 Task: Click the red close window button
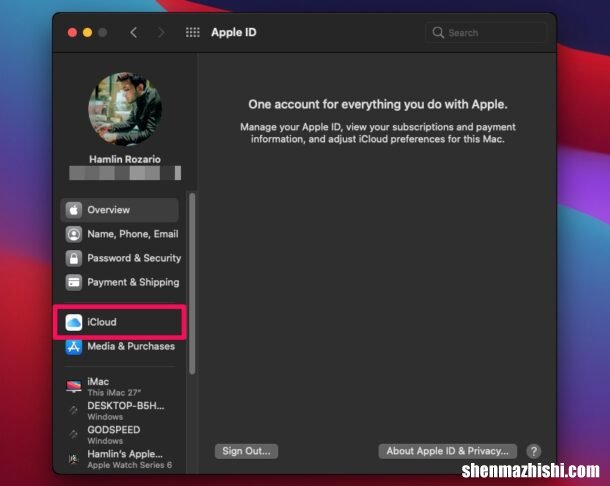(x=72, y=32)
